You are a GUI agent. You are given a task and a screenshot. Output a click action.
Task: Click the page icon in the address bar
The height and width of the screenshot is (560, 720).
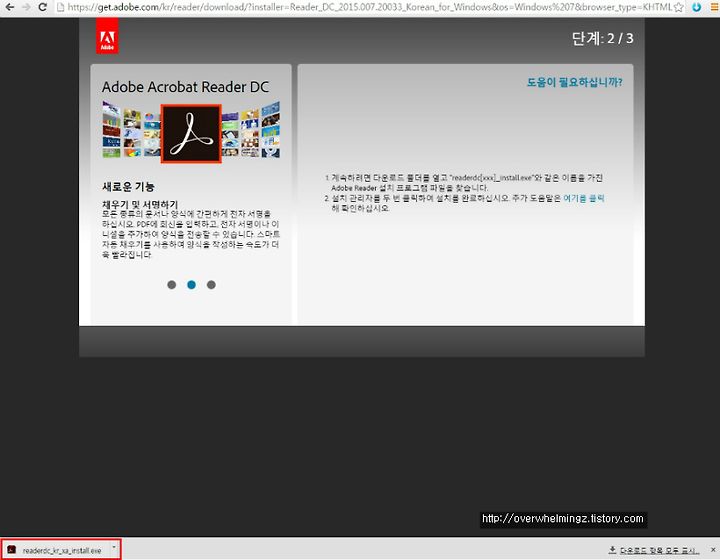pos(60,7)
